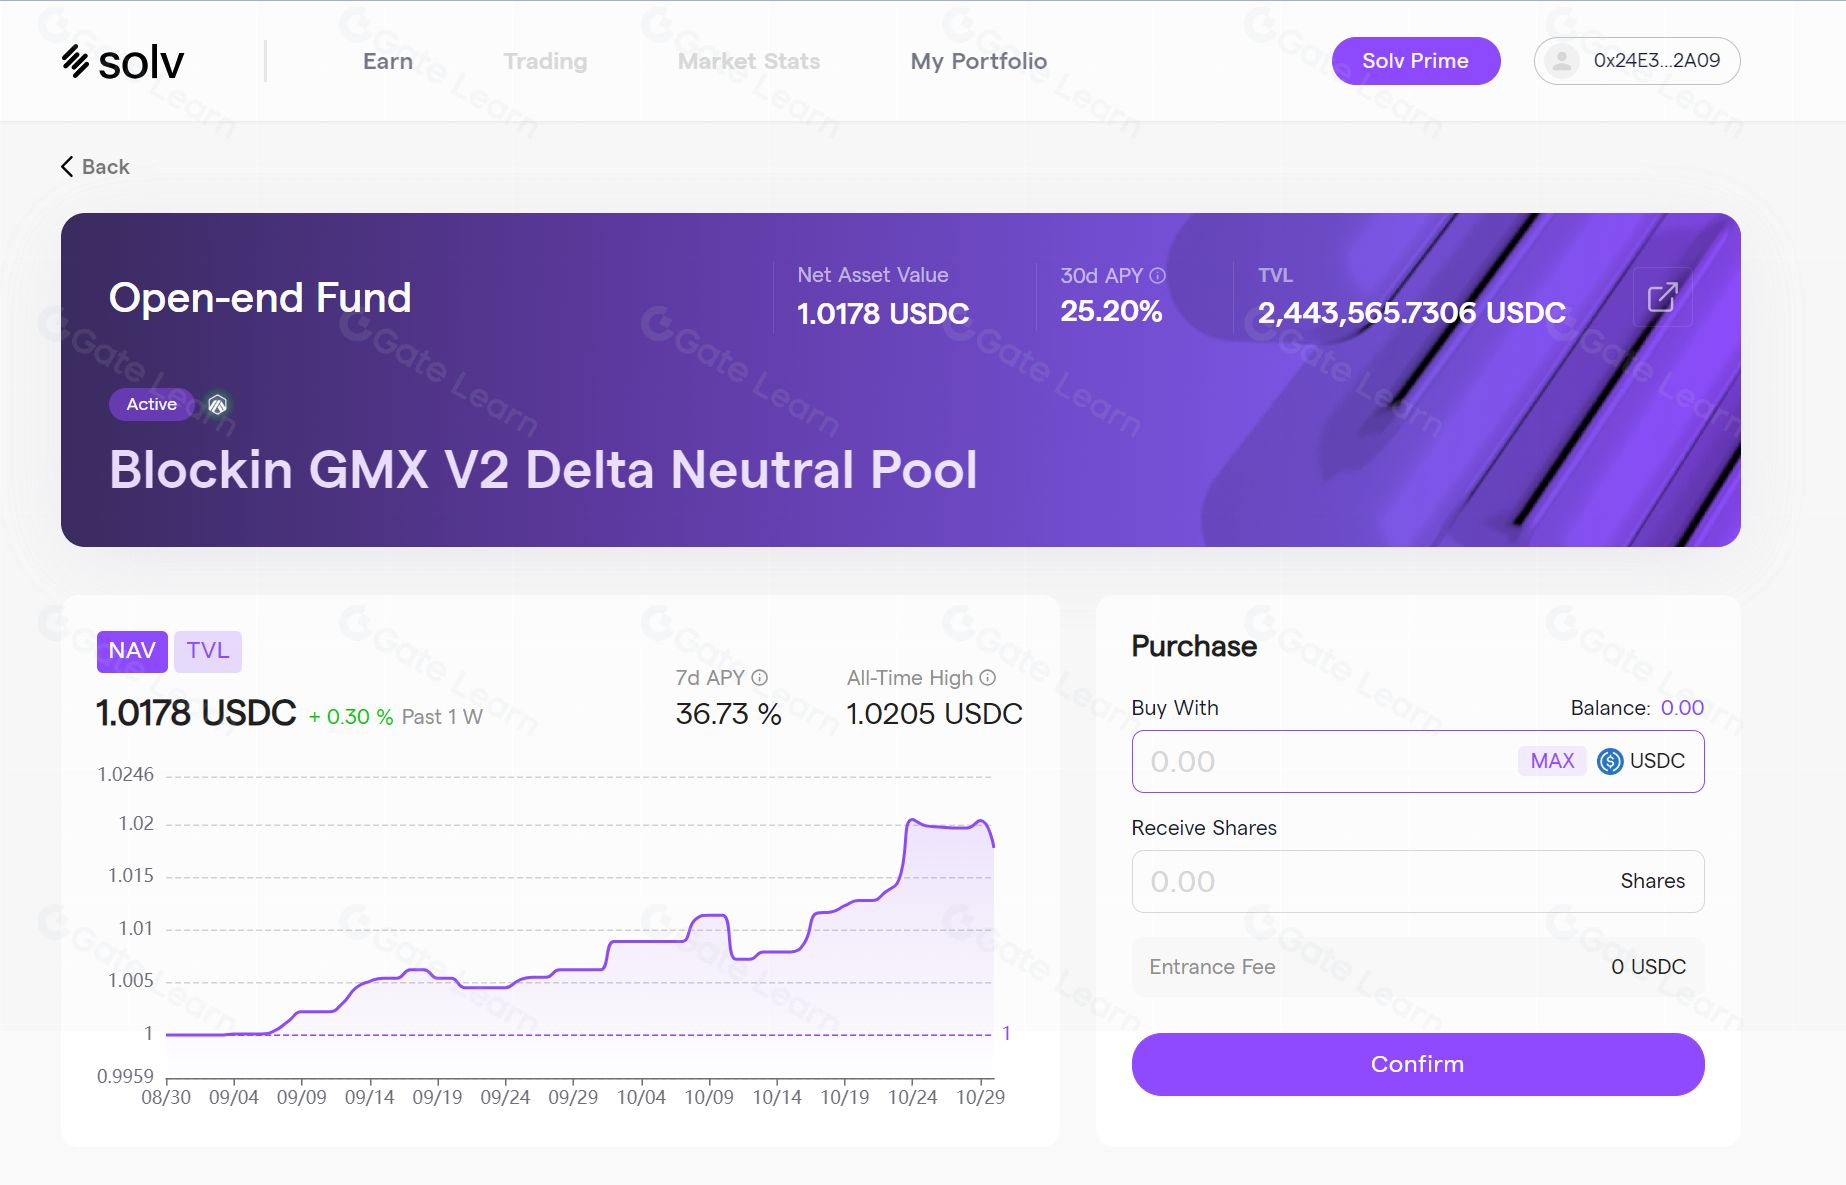
Task: Click the 30d APY info icon
Action: 1157,275
